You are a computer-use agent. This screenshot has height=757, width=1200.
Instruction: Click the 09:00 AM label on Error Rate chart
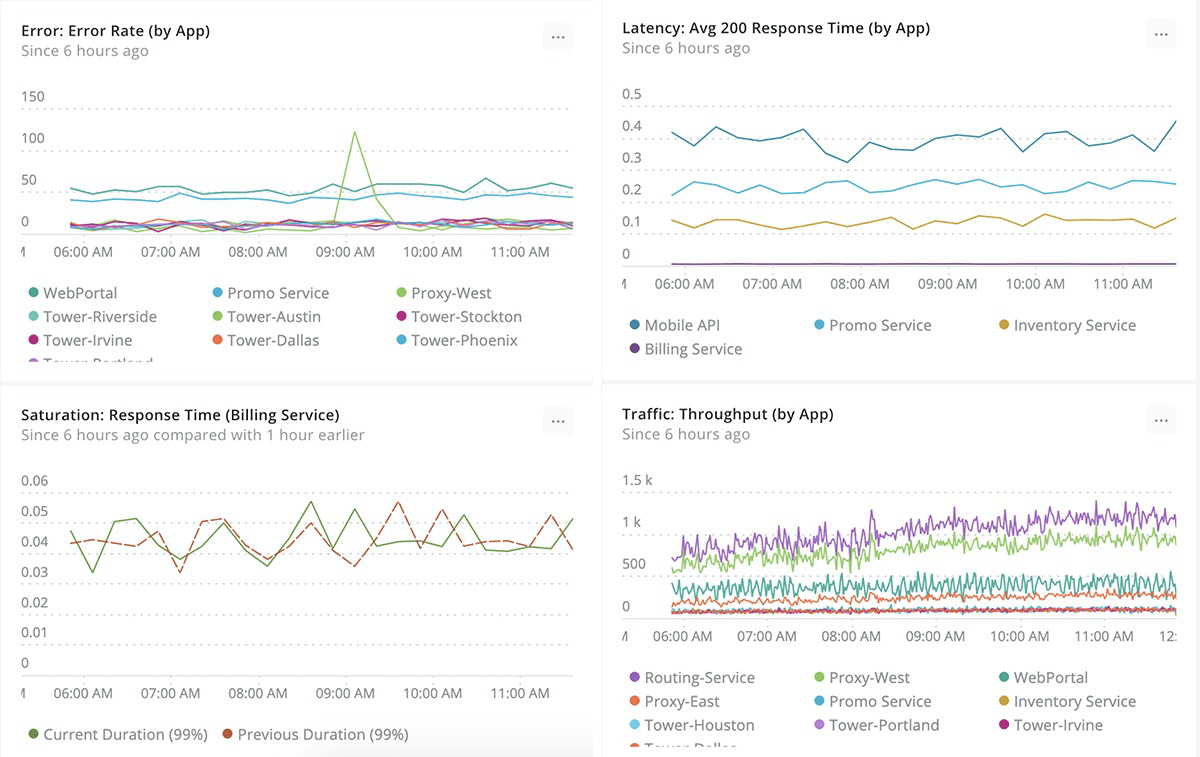point(345,252)
